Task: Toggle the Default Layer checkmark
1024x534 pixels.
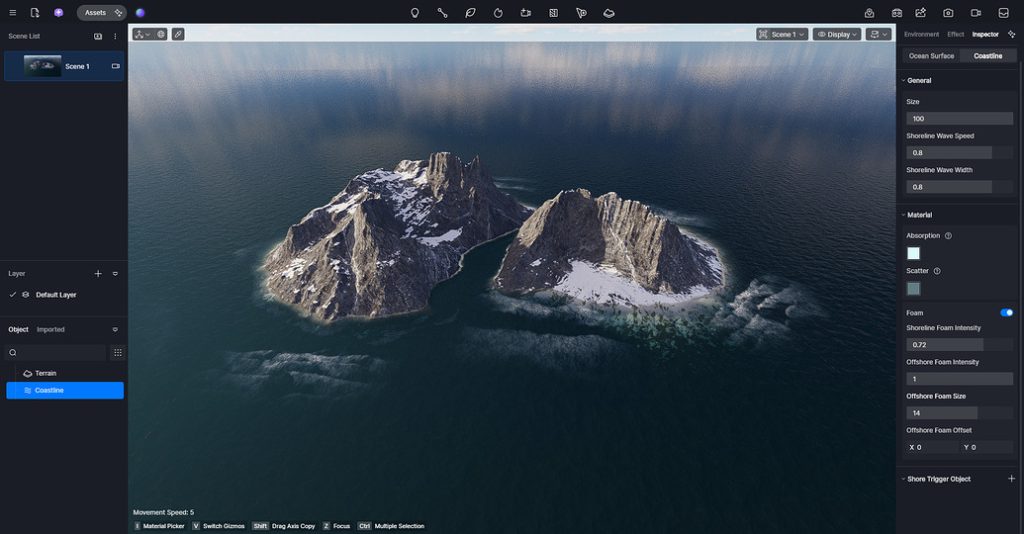Action: coord(12,295)
